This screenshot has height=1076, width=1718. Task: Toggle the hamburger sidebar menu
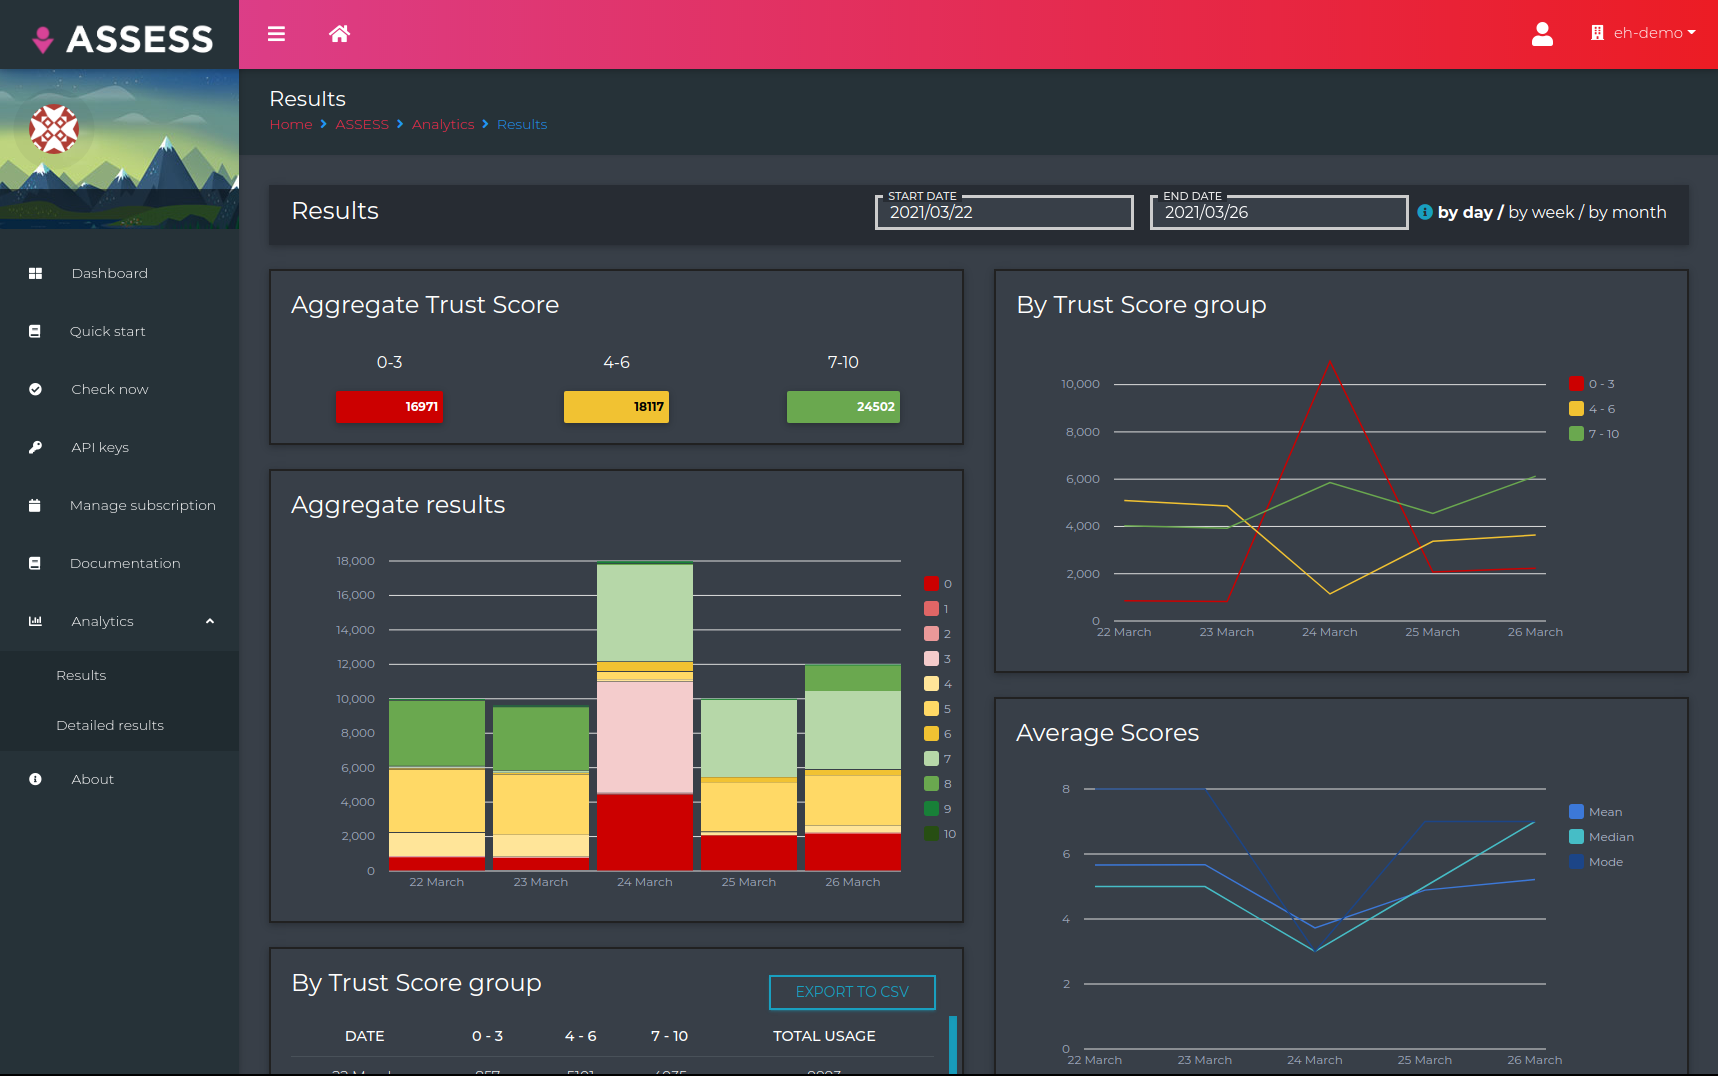coord(276,34)
